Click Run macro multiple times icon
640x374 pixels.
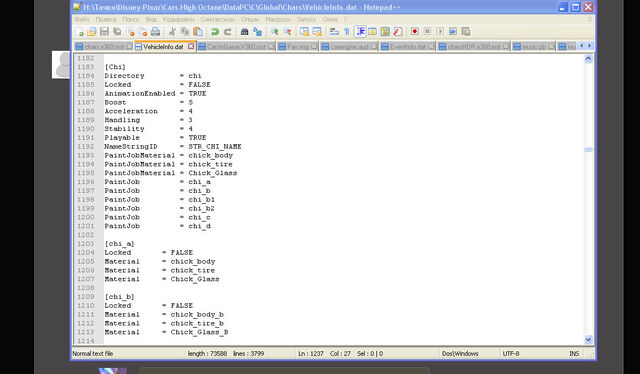point(453,31)
